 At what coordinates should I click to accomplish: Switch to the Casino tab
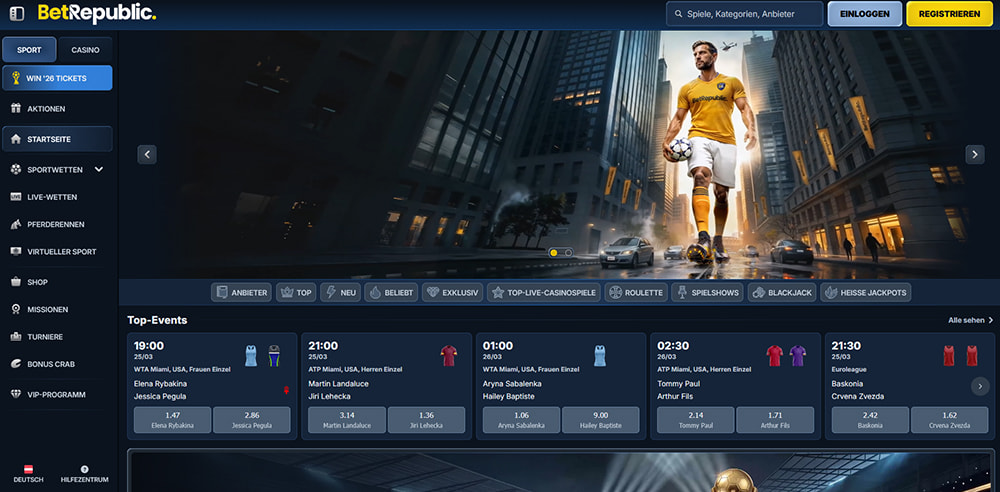(85, 49)
